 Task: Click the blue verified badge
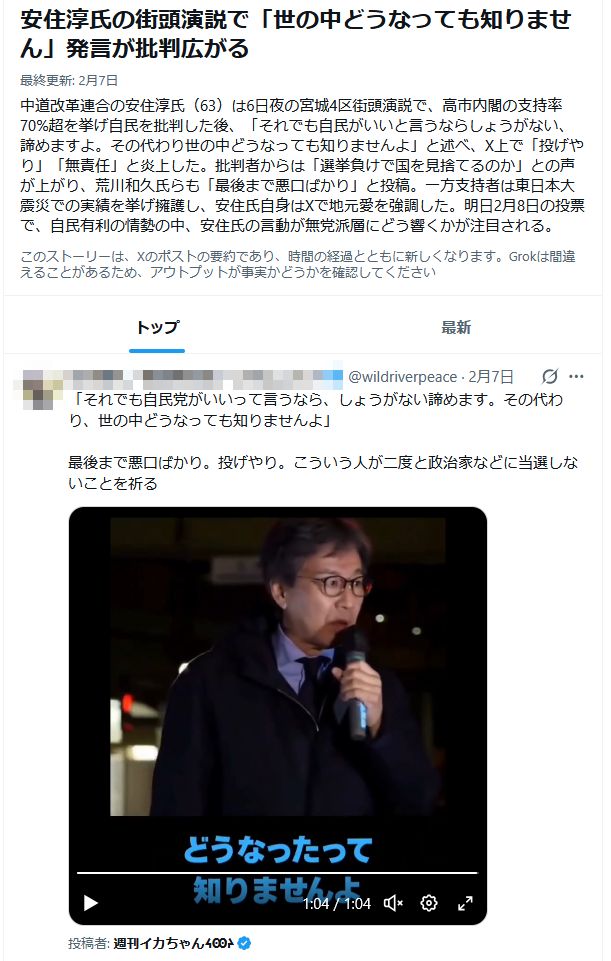coord(244,943)
